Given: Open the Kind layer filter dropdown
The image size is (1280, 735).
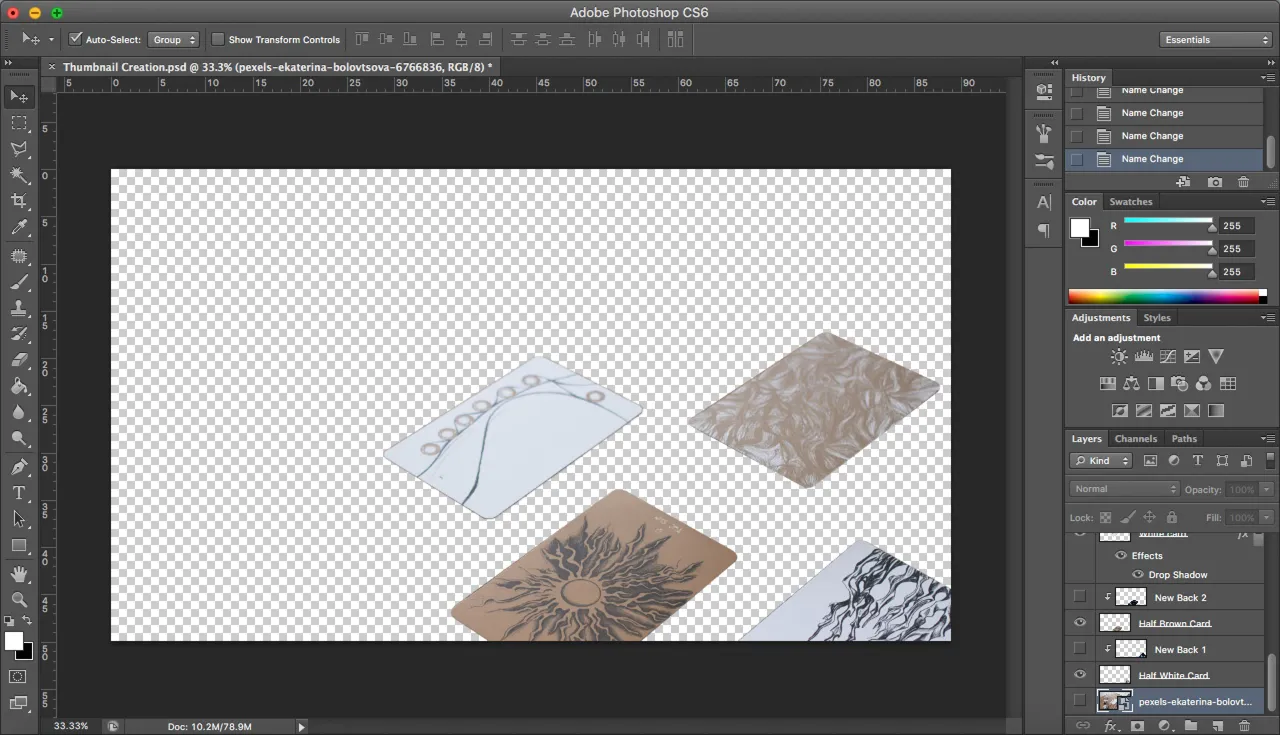Looking at the screenshot, I should pyautogui.click(x=1101, y=461).
